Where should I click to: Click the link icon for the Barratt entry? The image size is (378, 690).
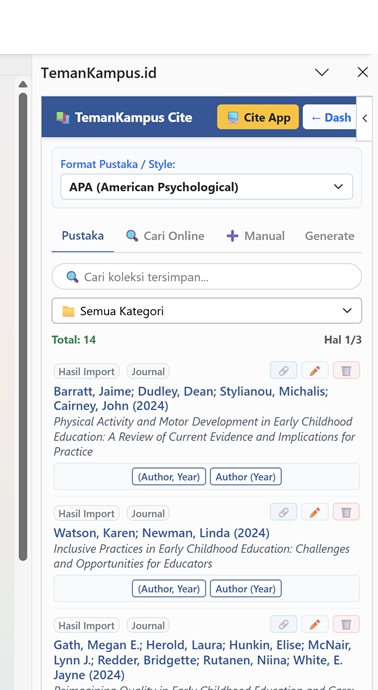(x=283, y=371)
